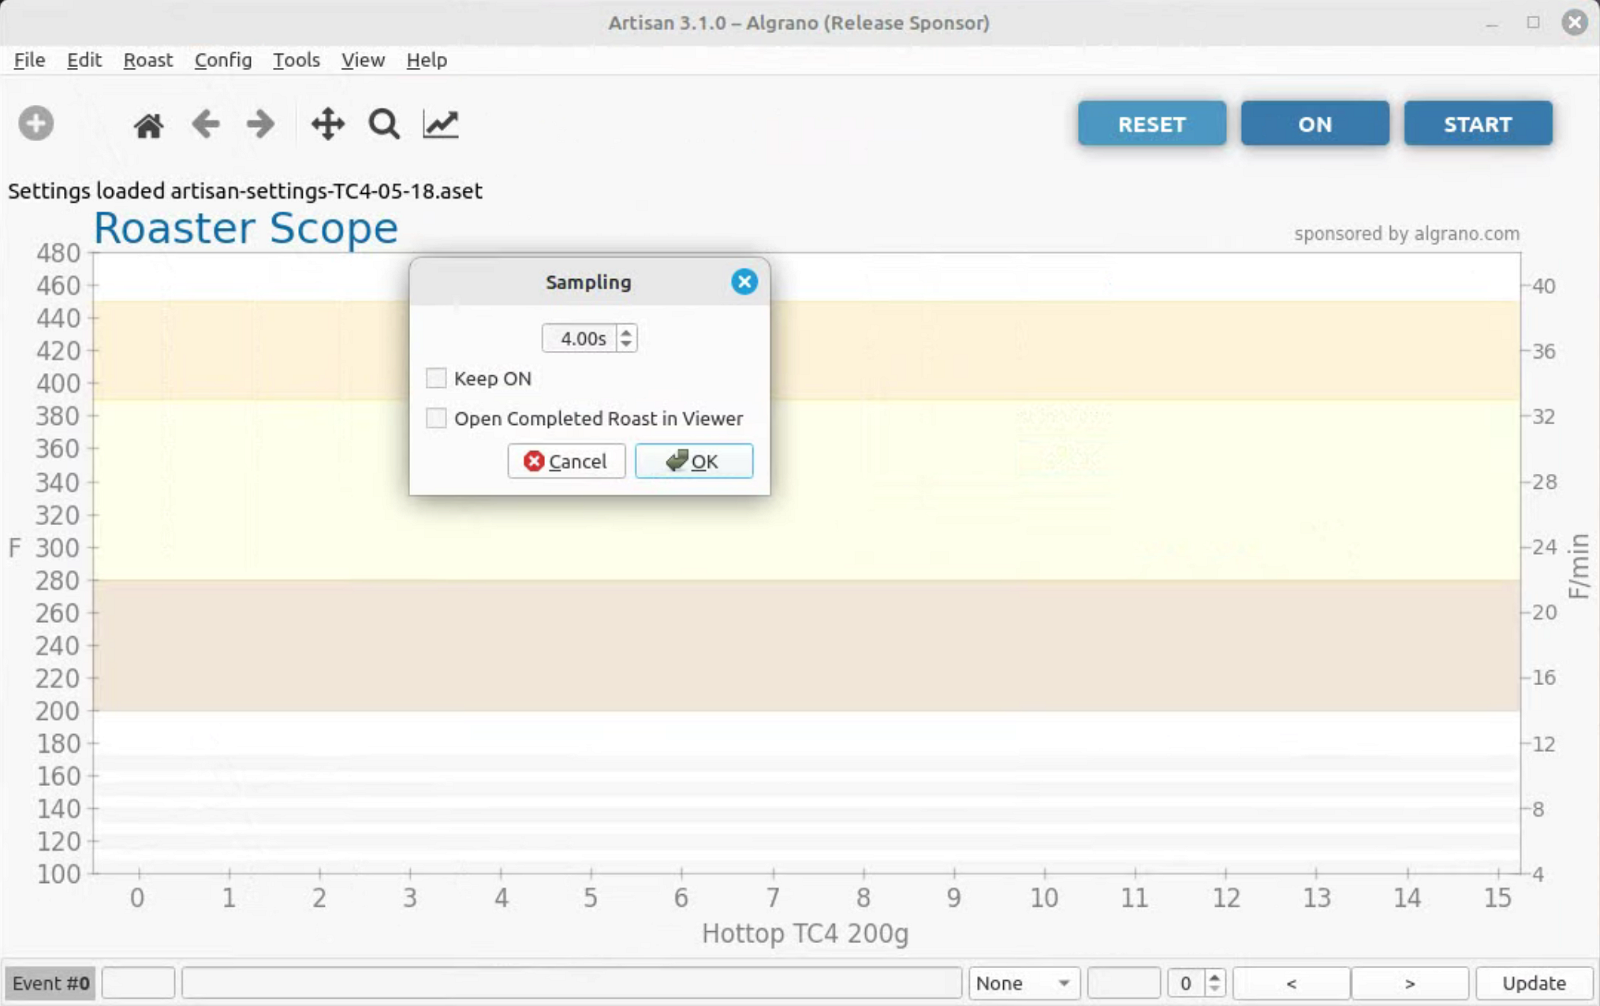Viewport: 1600px width, 1006px height.
Task: Check Open Completed Roast in Viewer
Action: click(x=436, y=418)
